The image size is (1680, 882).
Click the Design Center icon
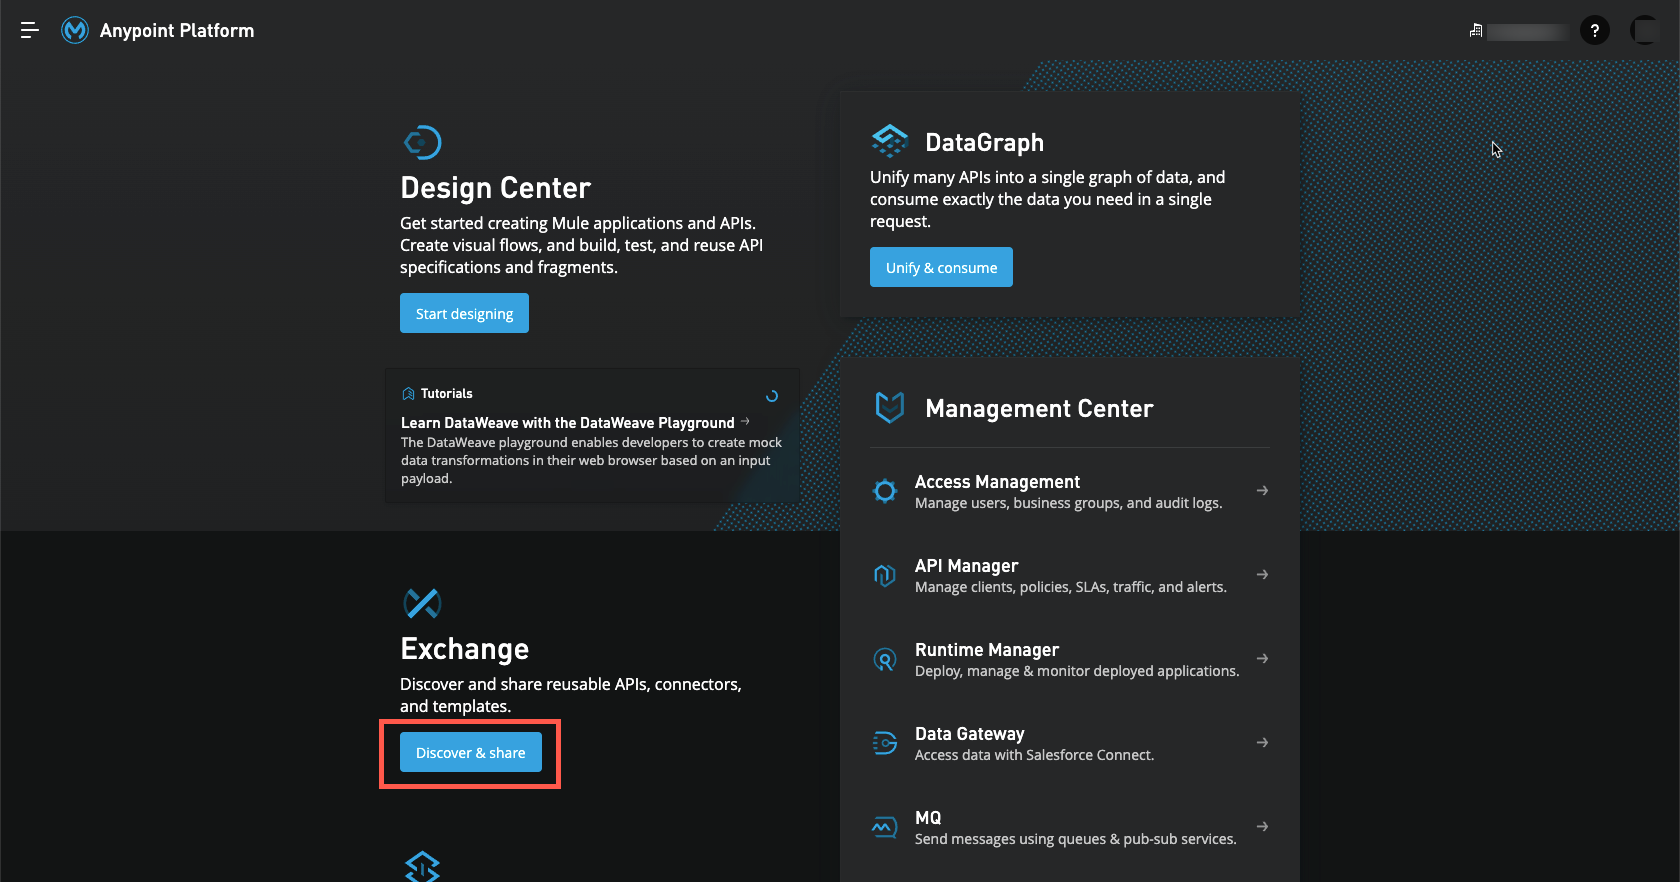click(422, 142)
